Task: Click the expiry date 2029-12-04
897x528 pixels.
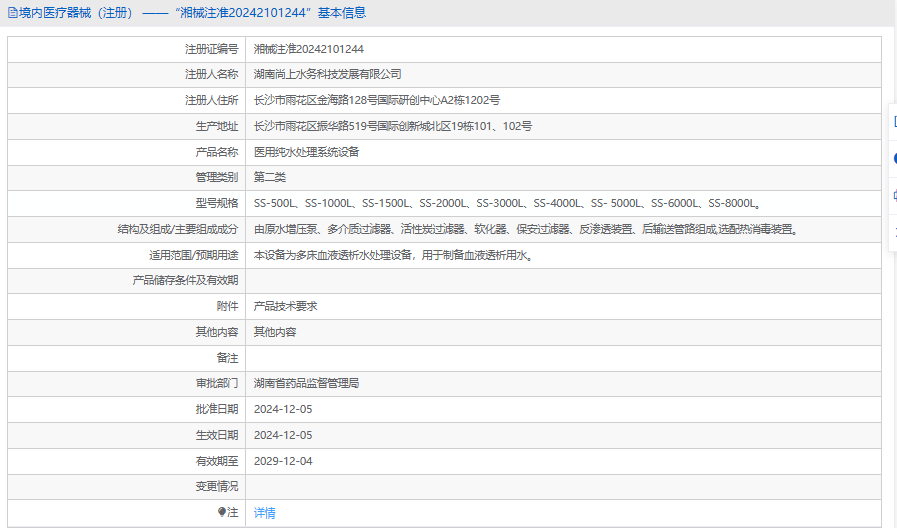Action: click(283, 460)
